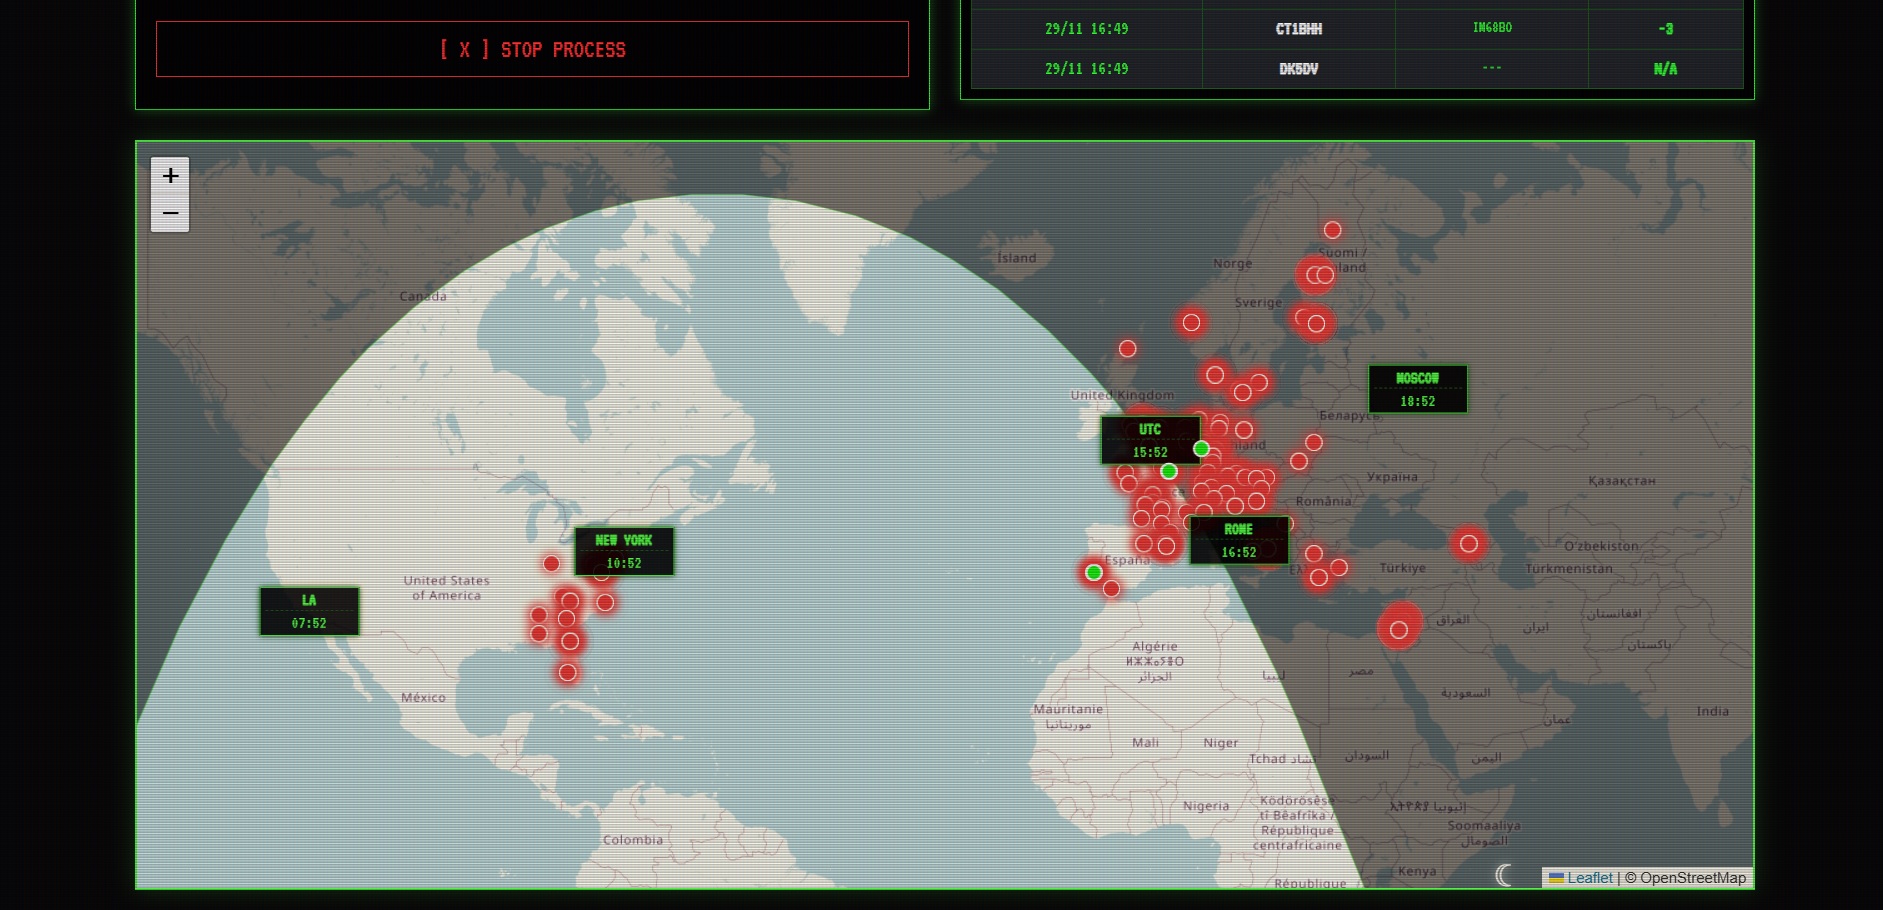1883x910 pixels.
Task: Zoom in on the map
Action: (x=170, y=176)
